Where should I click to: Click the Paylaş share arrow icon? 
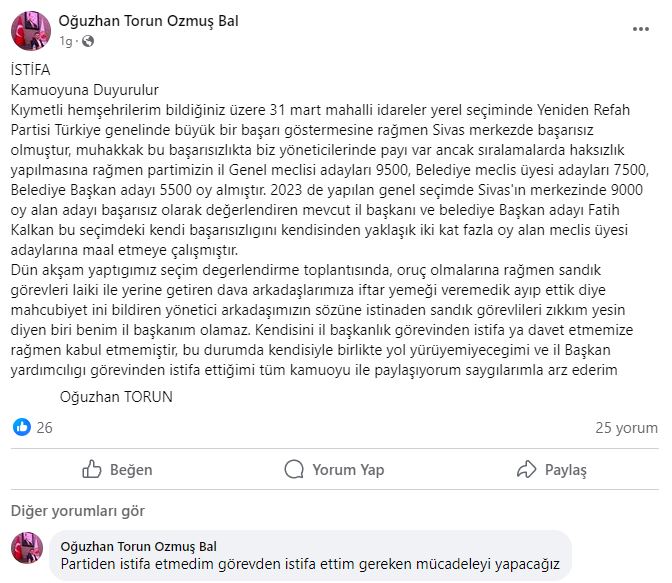526,469
